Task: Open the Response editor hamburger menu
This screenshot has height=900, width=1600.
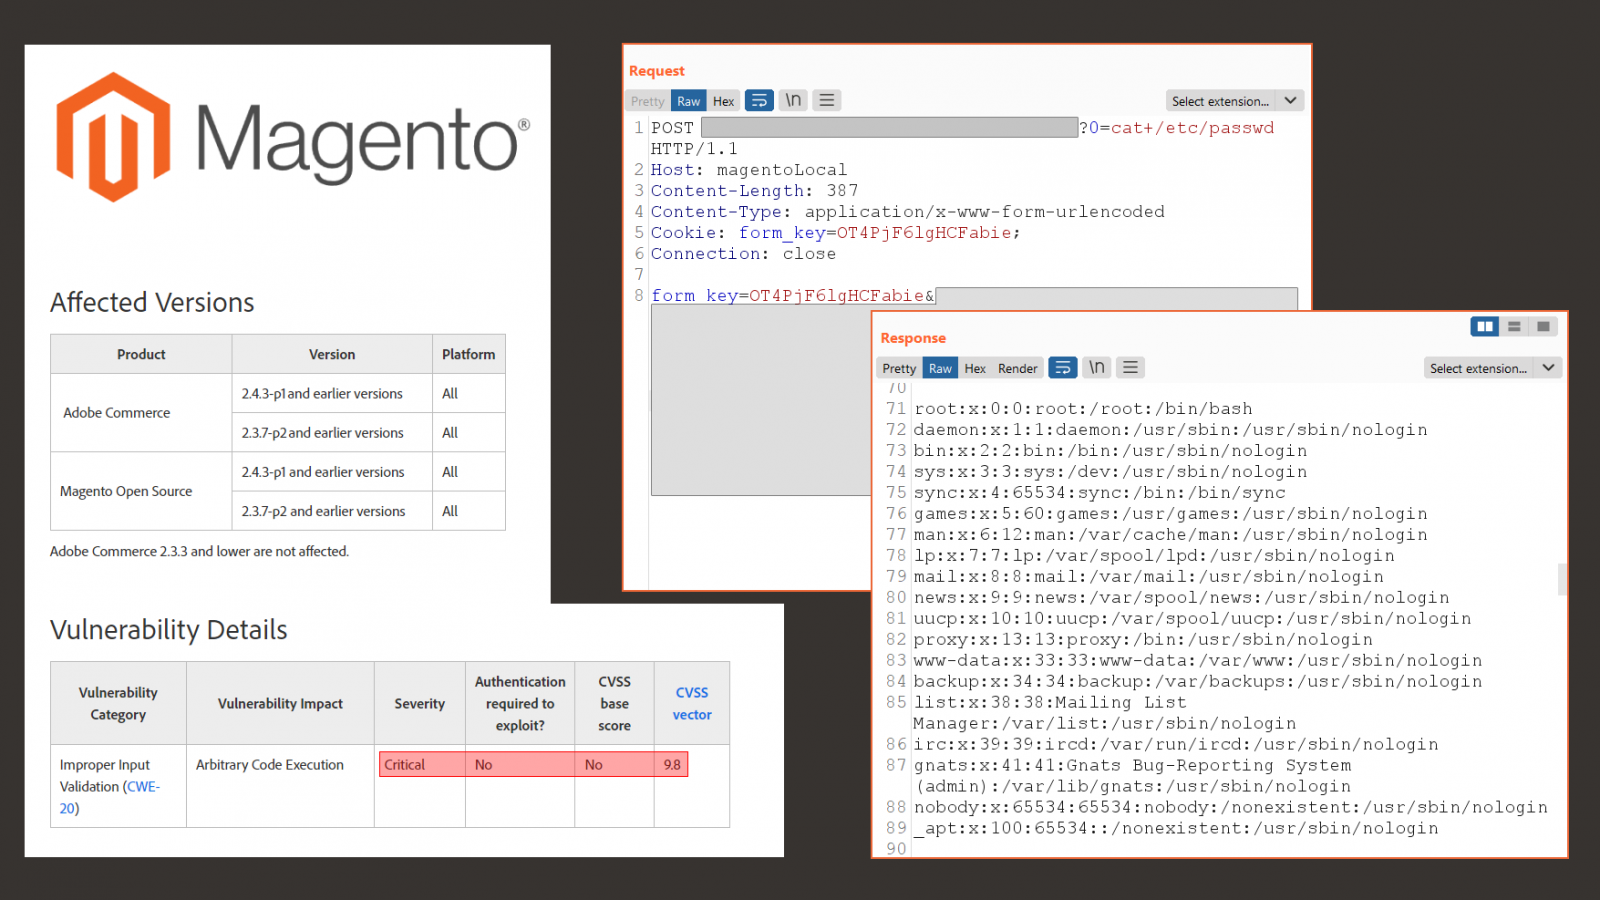Action: tap(1130, 367)
